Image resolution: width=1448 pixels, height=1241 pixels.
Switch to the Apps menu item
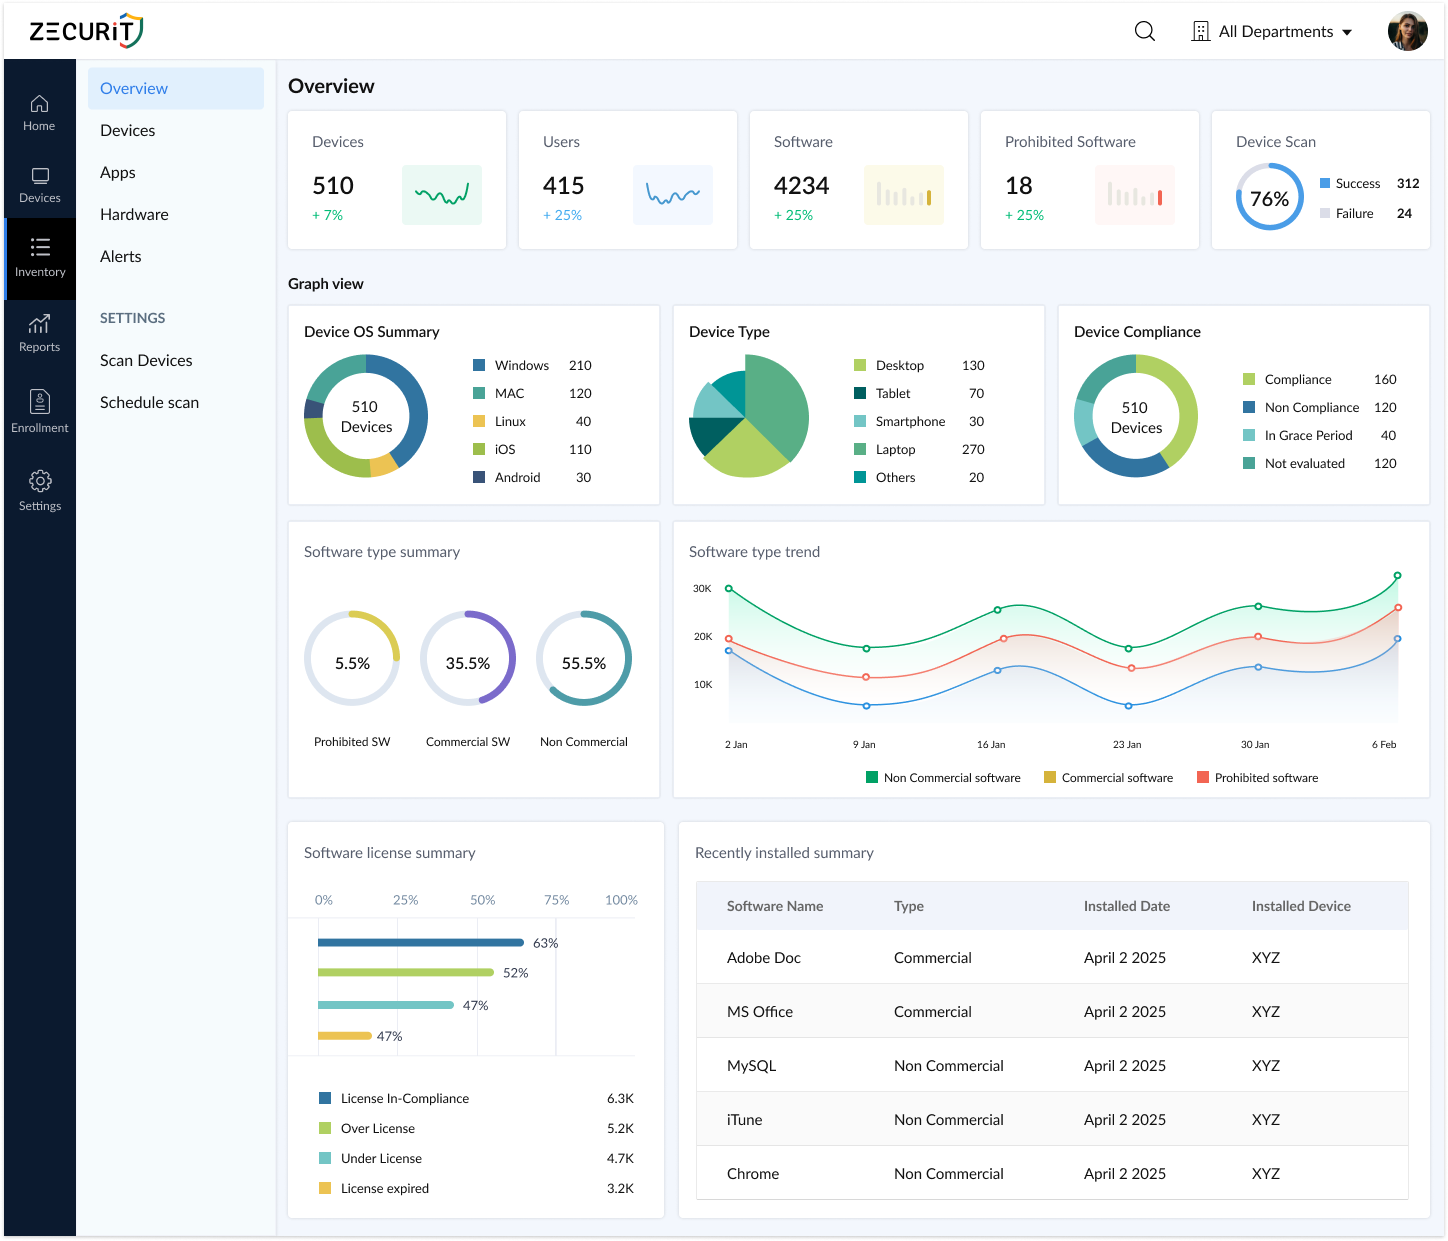117,172
